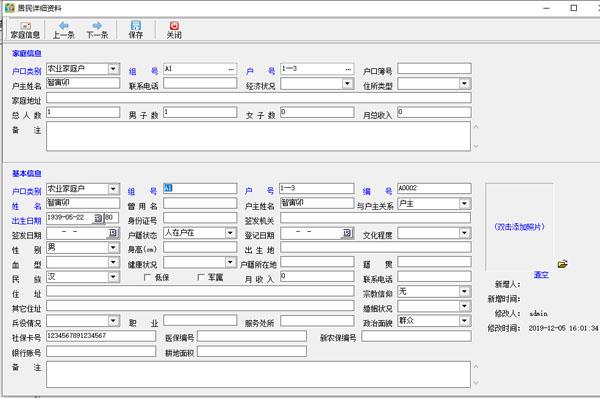This screenshot has height=400, width=600.
Task: Open the 出生日期 calendar picker icon
Action: pos(98,218)
